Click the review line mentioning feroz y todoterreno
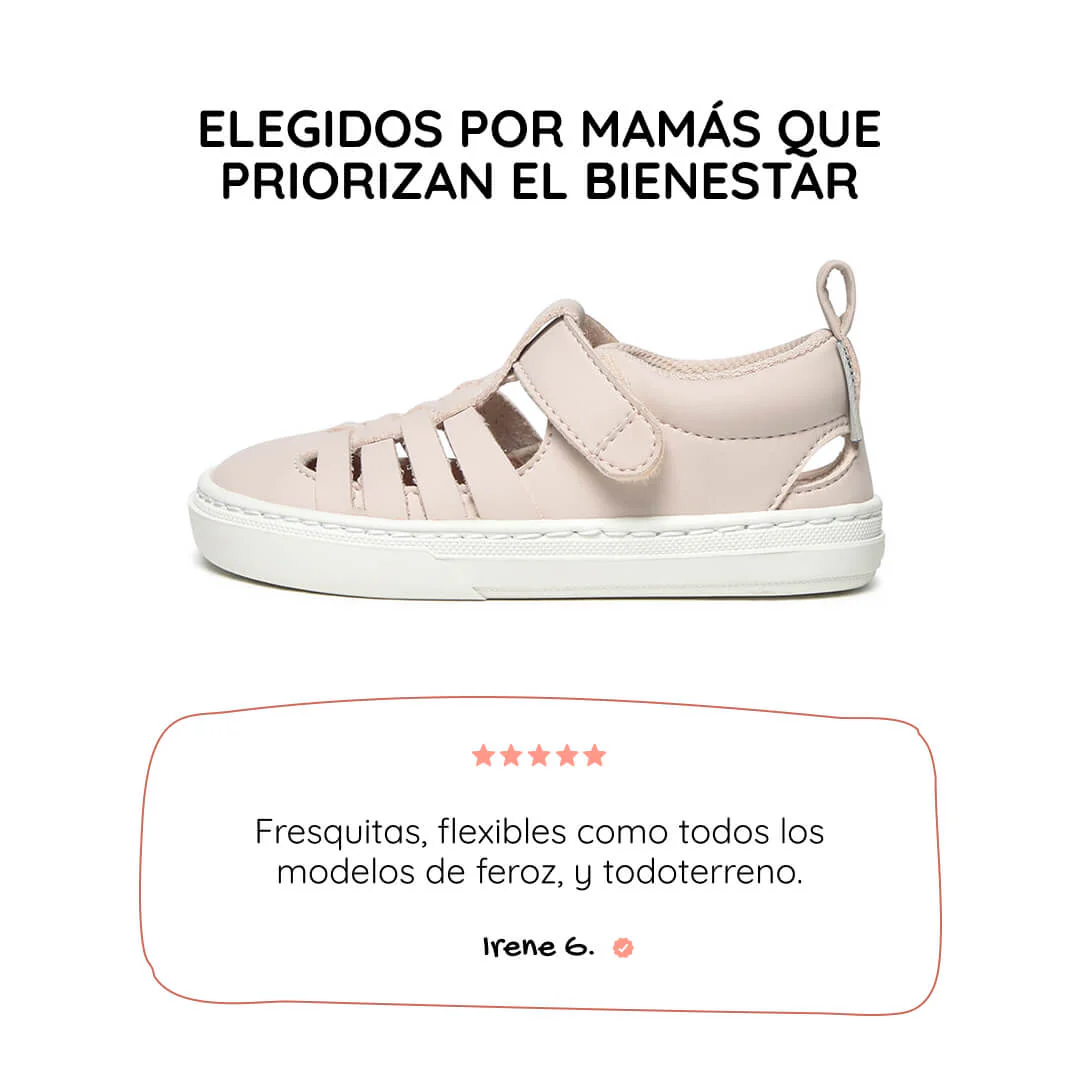The height and width of the screenshot is (1080, 1080). pos(539,872)
